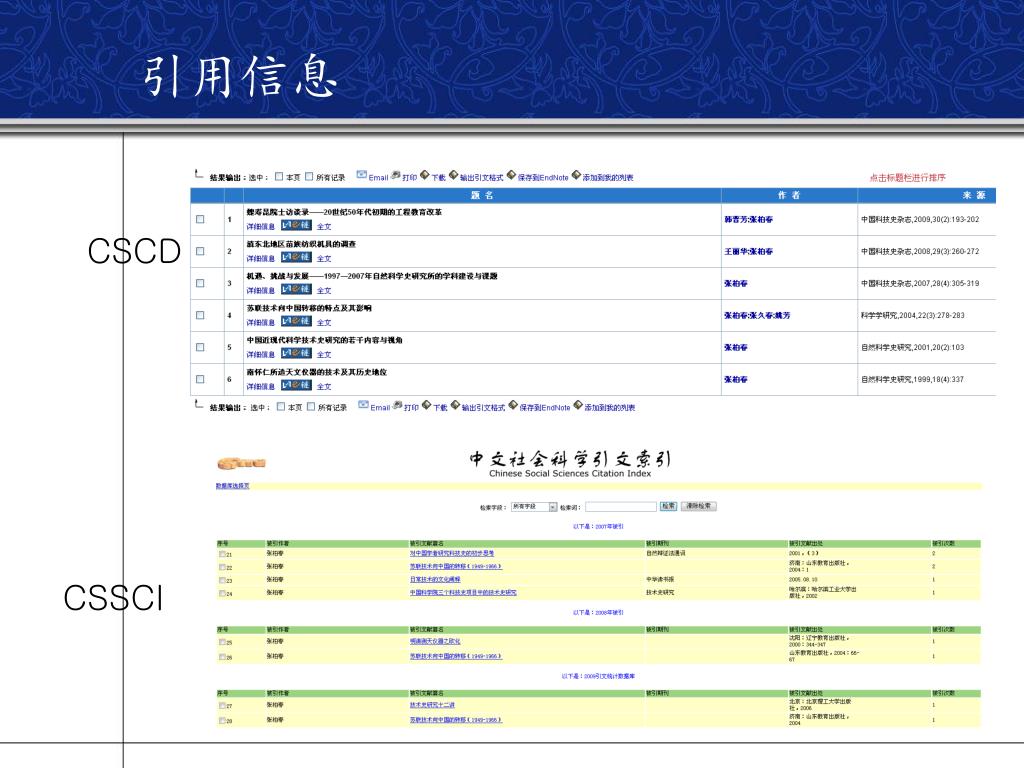Click 保存到EndNote in the lower CSCD toolbar
The image size is (1024, 768).
coord(545,408)
